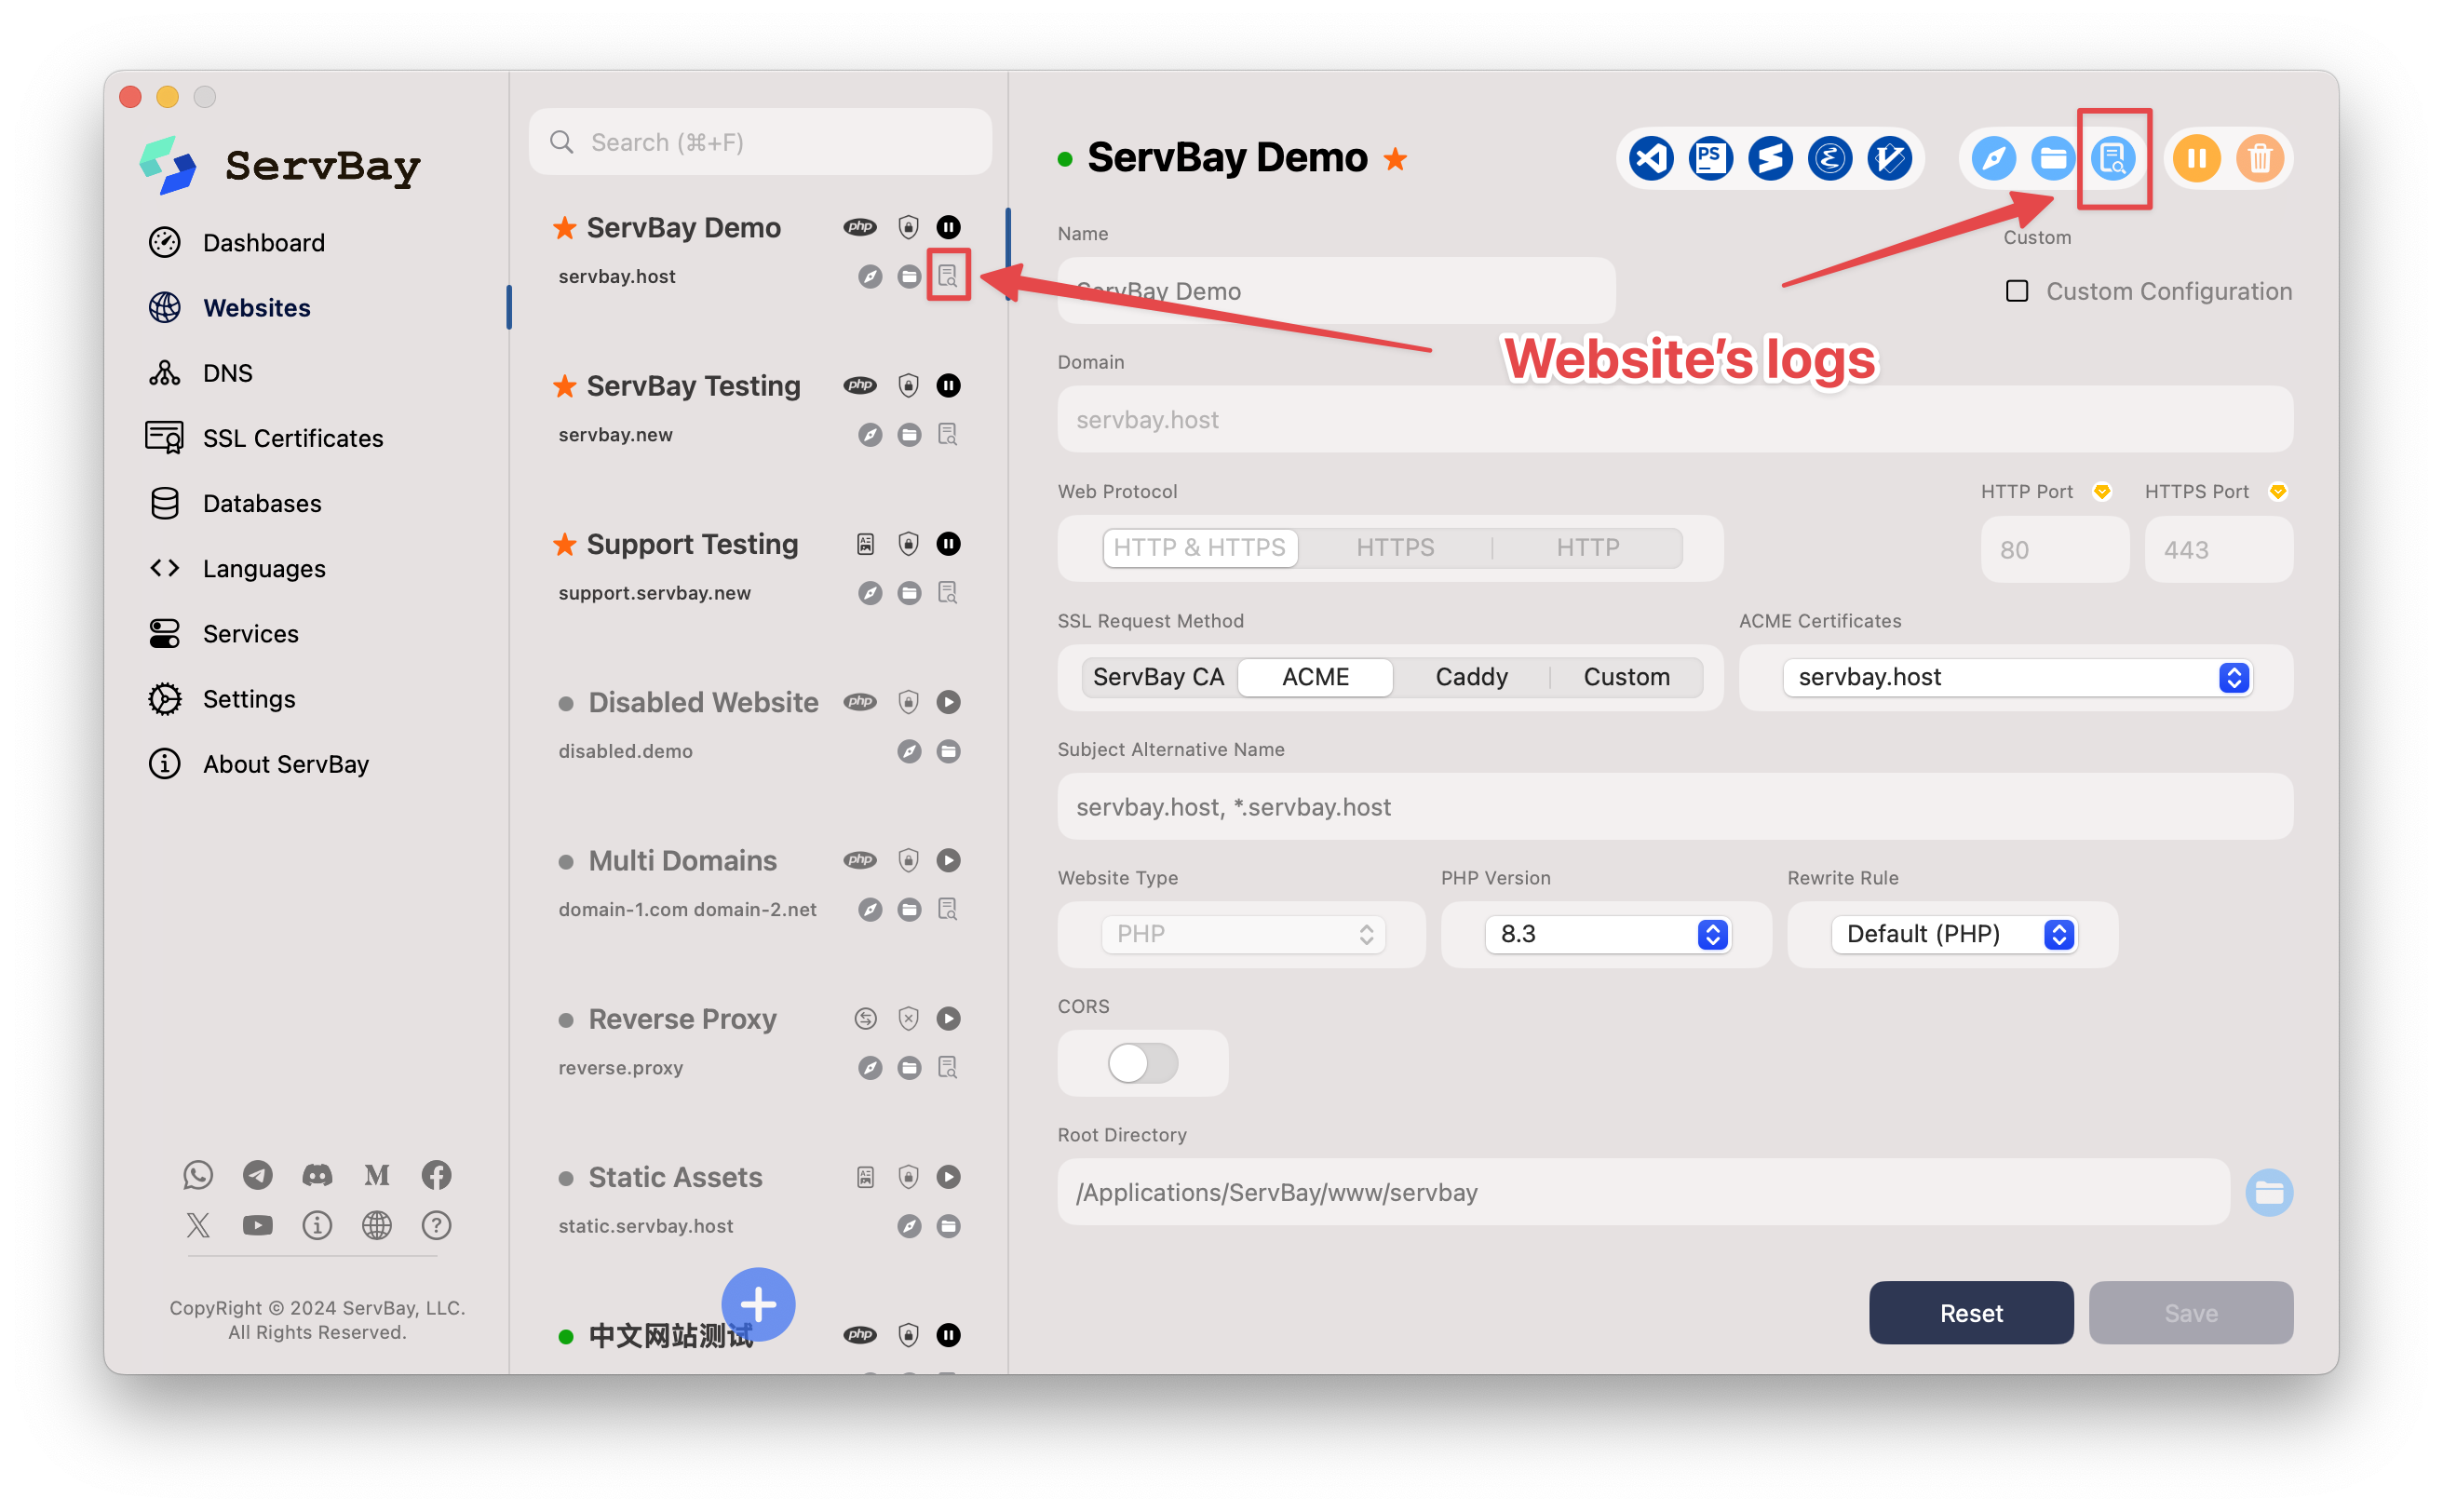Select the website pause icon
The image size is (2443, 1512).
tap(2197, 157)
